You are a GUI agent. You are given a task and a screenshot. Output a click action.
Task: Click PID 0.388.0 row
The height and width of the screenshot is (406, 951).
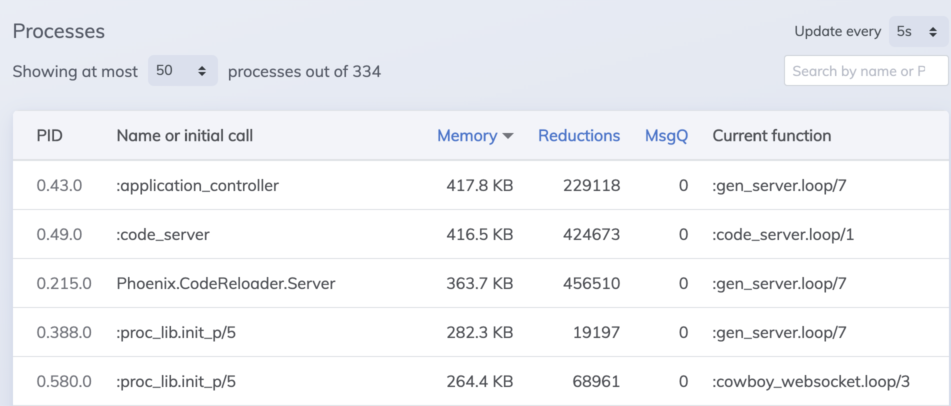tap(480, 333)
